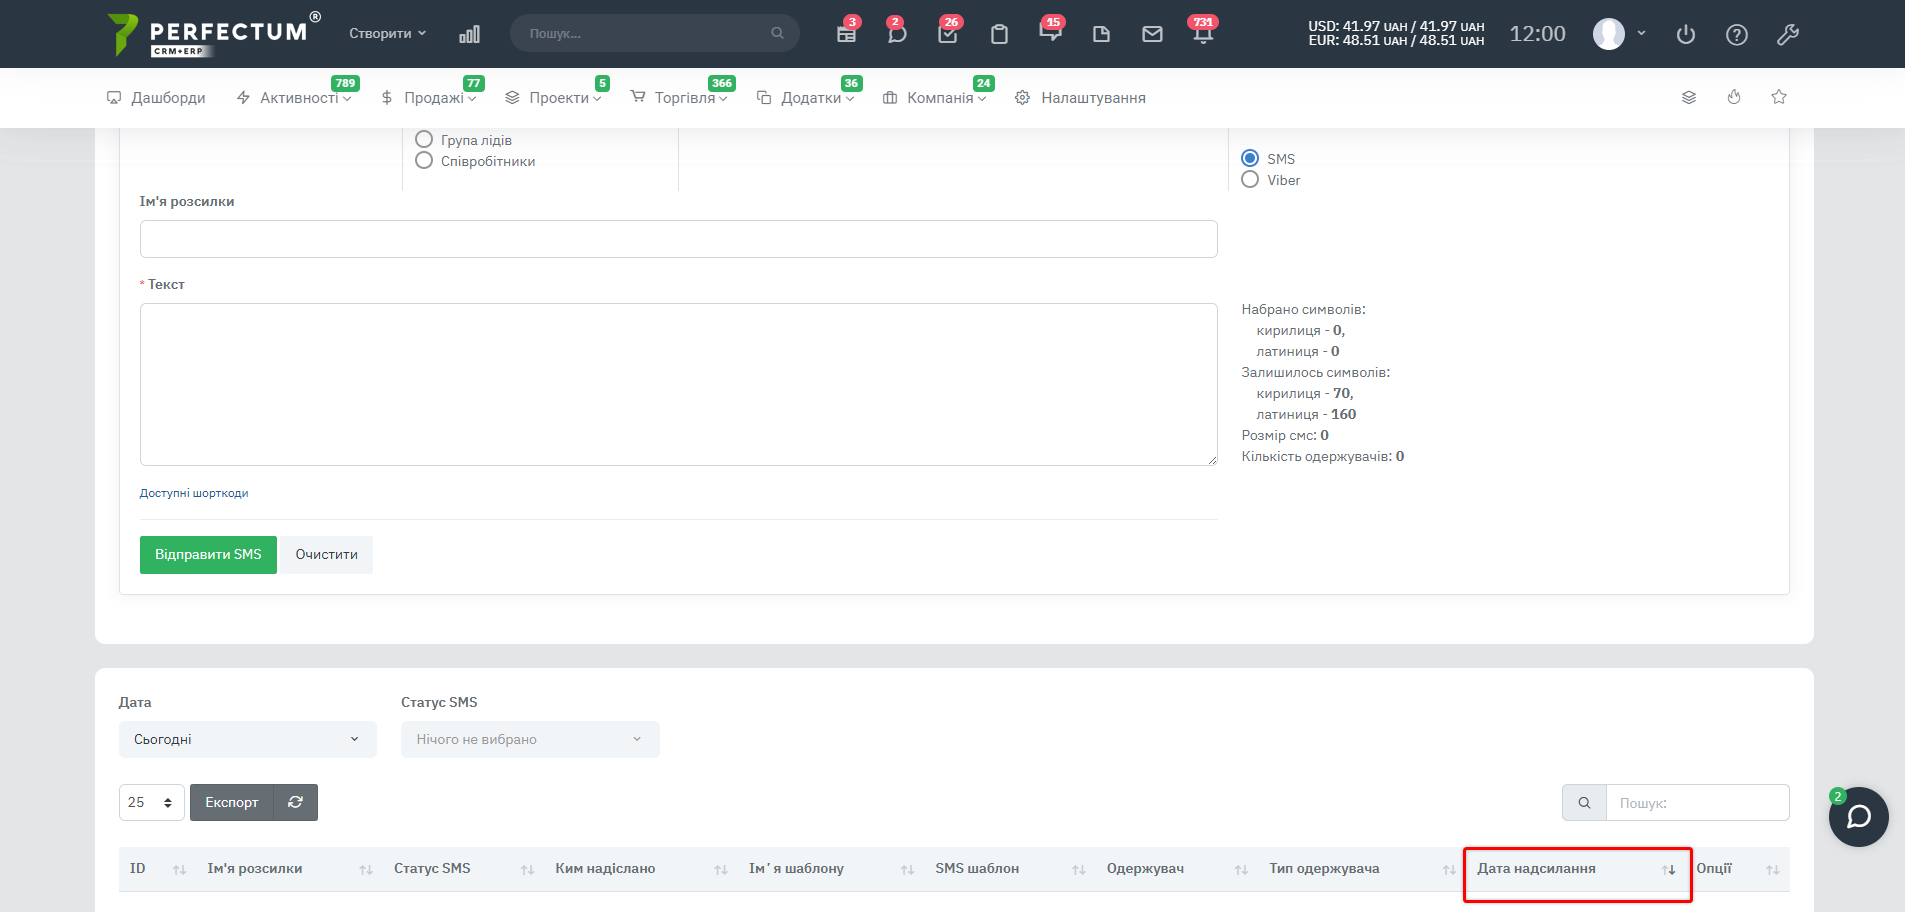Screen dimensions: 1905x912
Task: Click the wrench setup icon
Action: (1788, 34)
